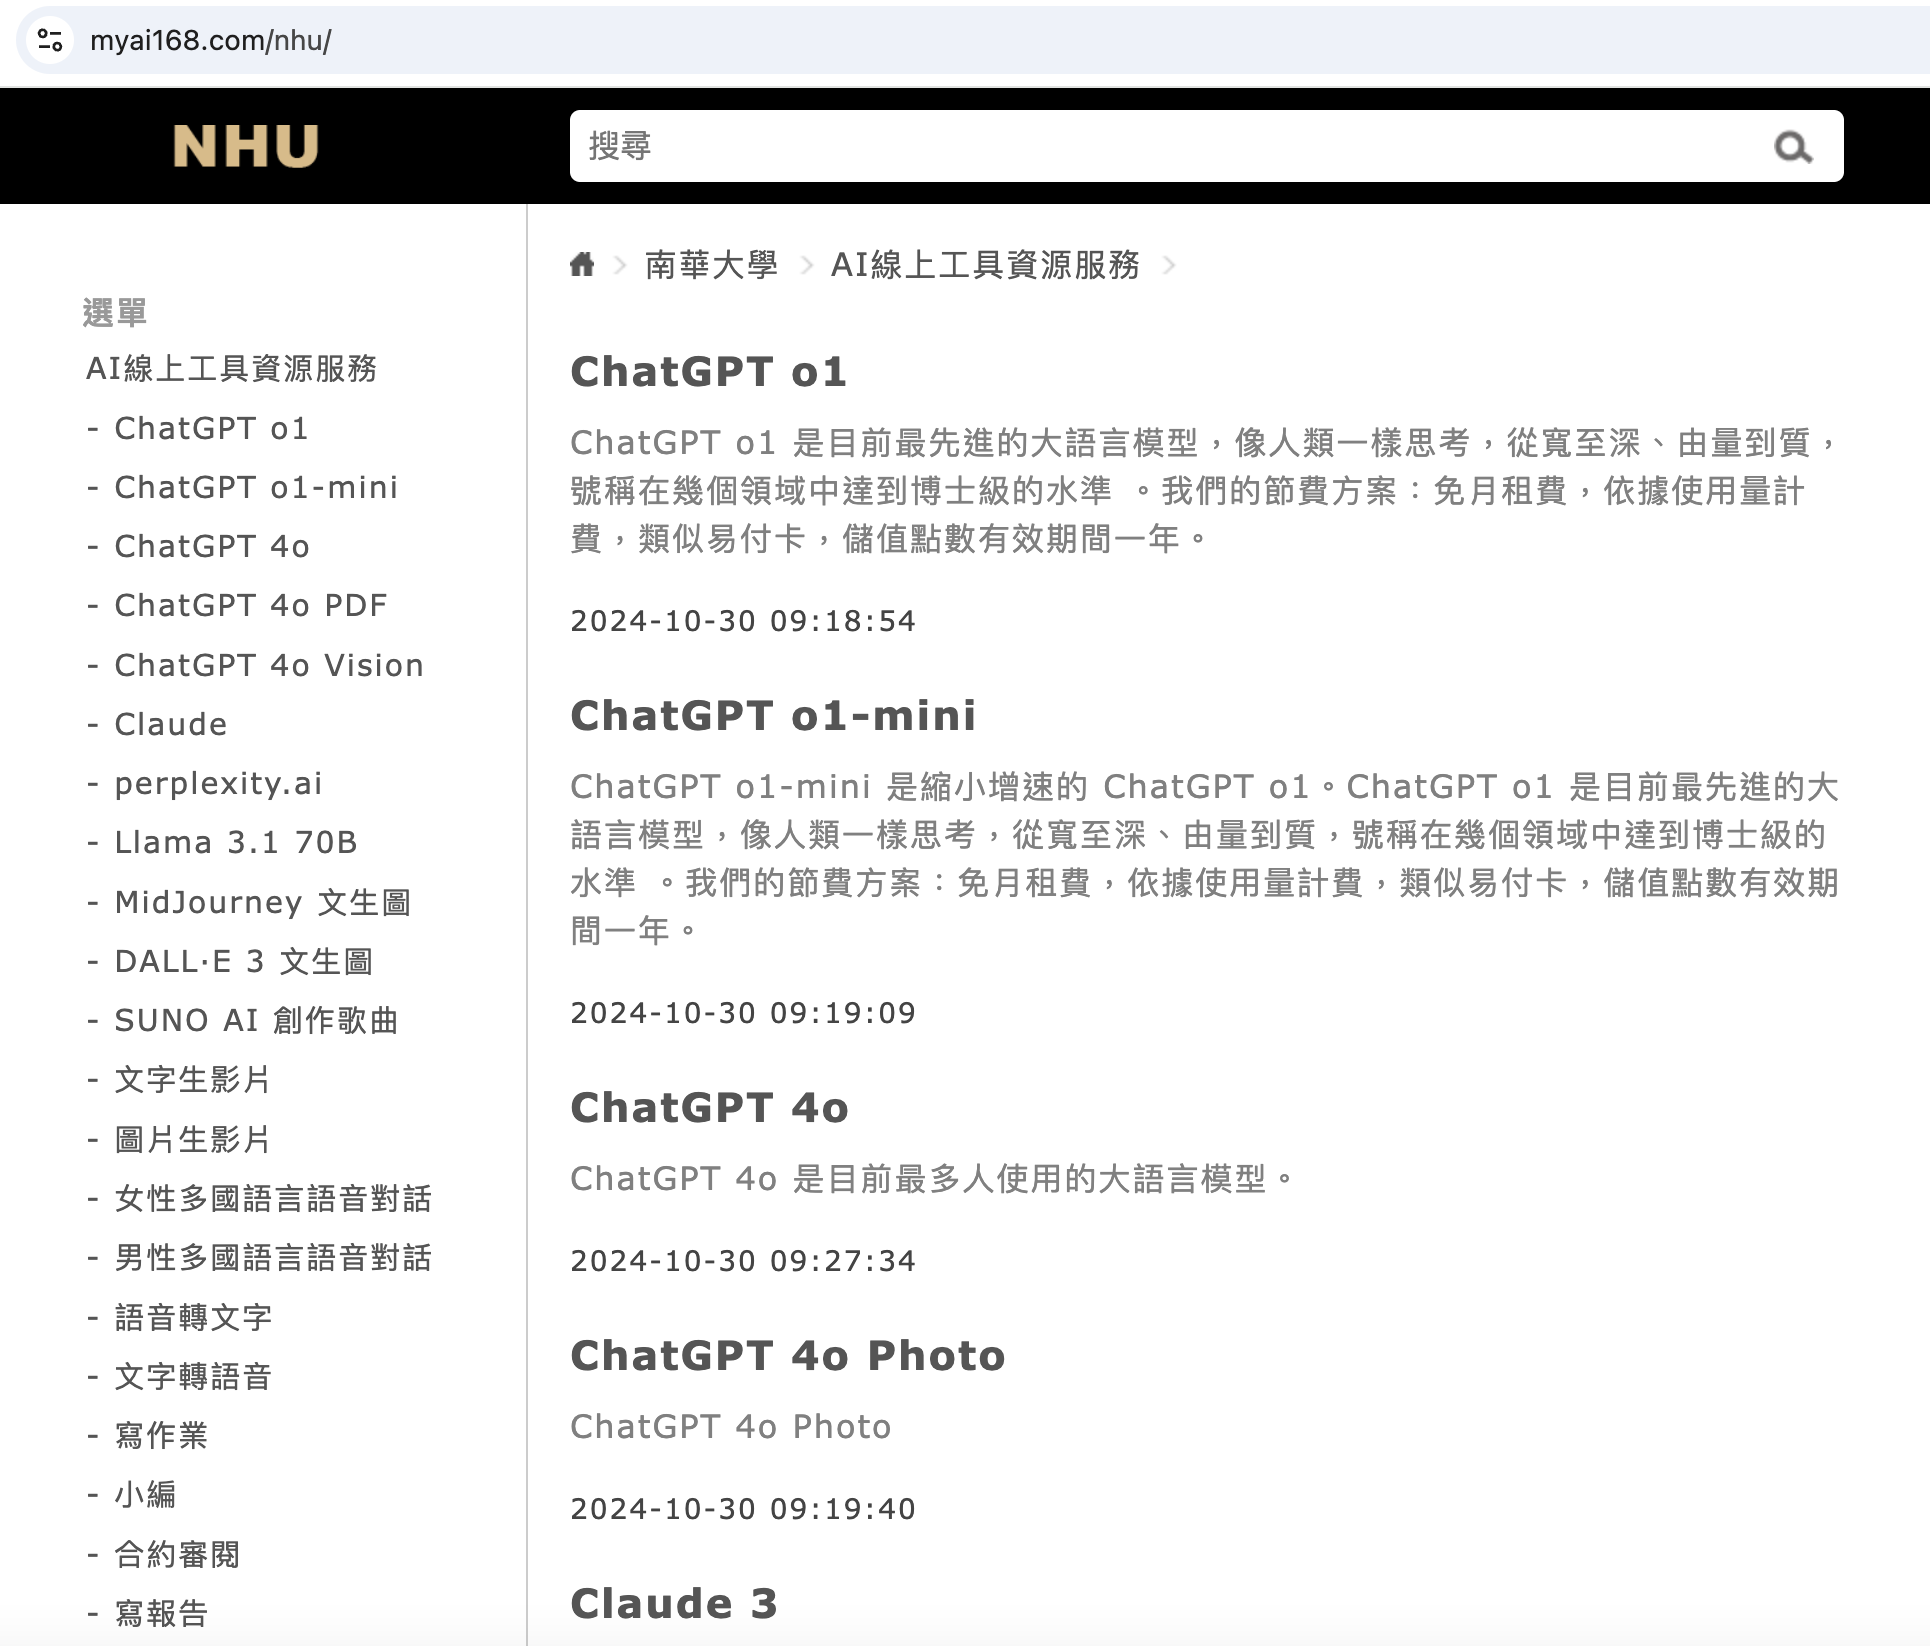Click the timestamp 2024-10-30 09:19:09

point(743,1013)
